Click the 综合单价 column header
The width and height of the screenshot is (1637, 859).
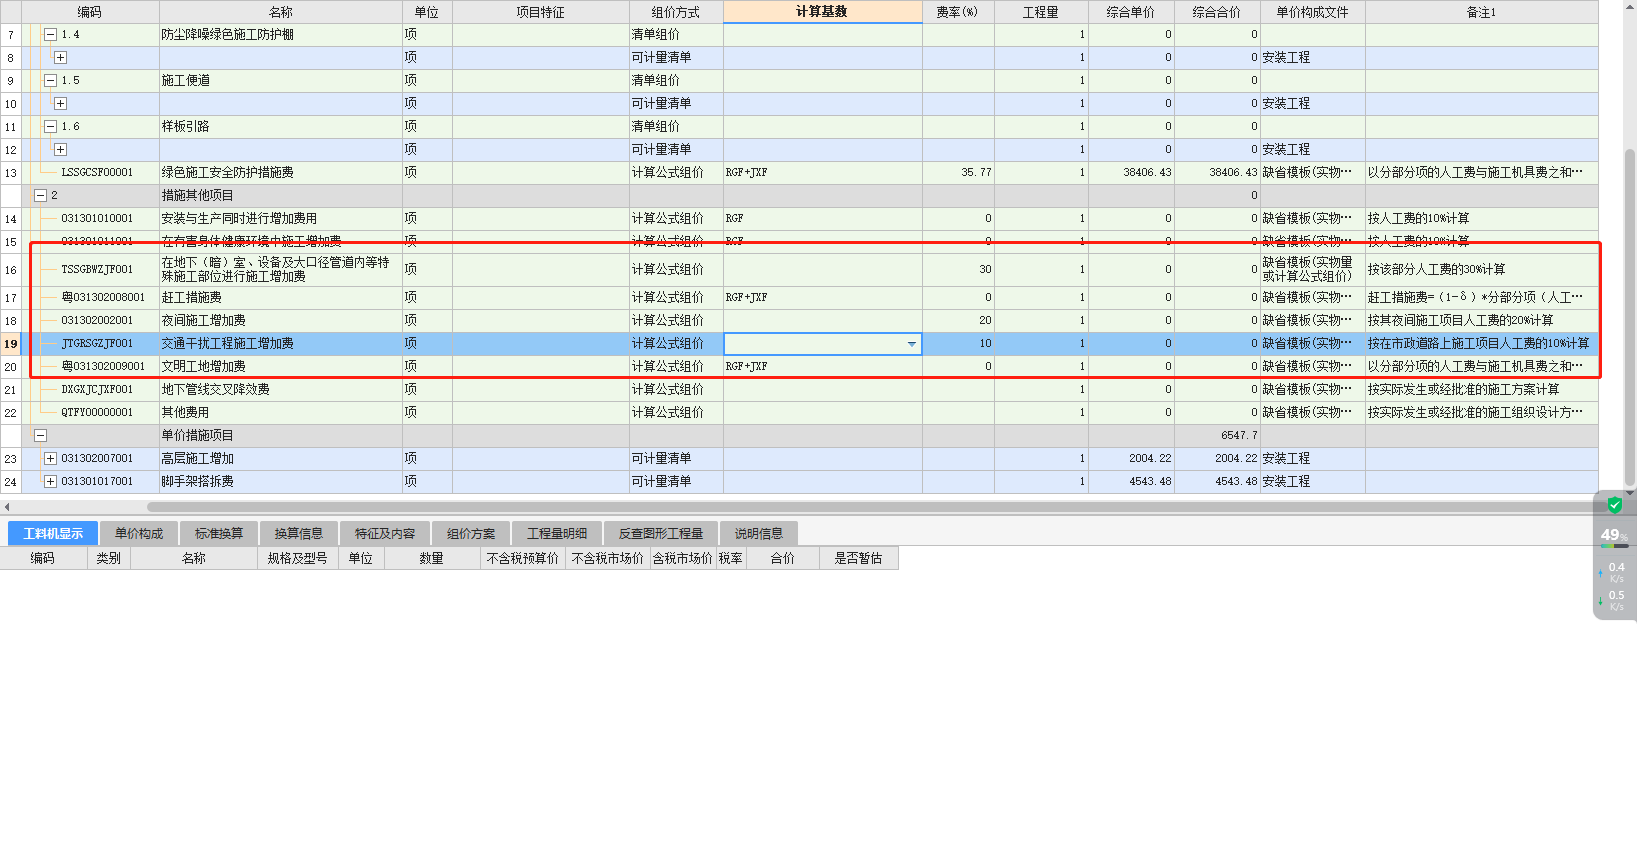[x=1131, y=12]
